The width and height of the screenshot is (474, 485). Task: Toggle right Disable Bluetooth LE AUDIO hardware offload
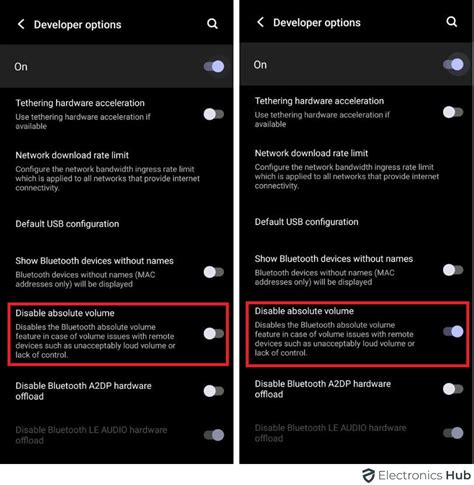(x=453, y=433)
